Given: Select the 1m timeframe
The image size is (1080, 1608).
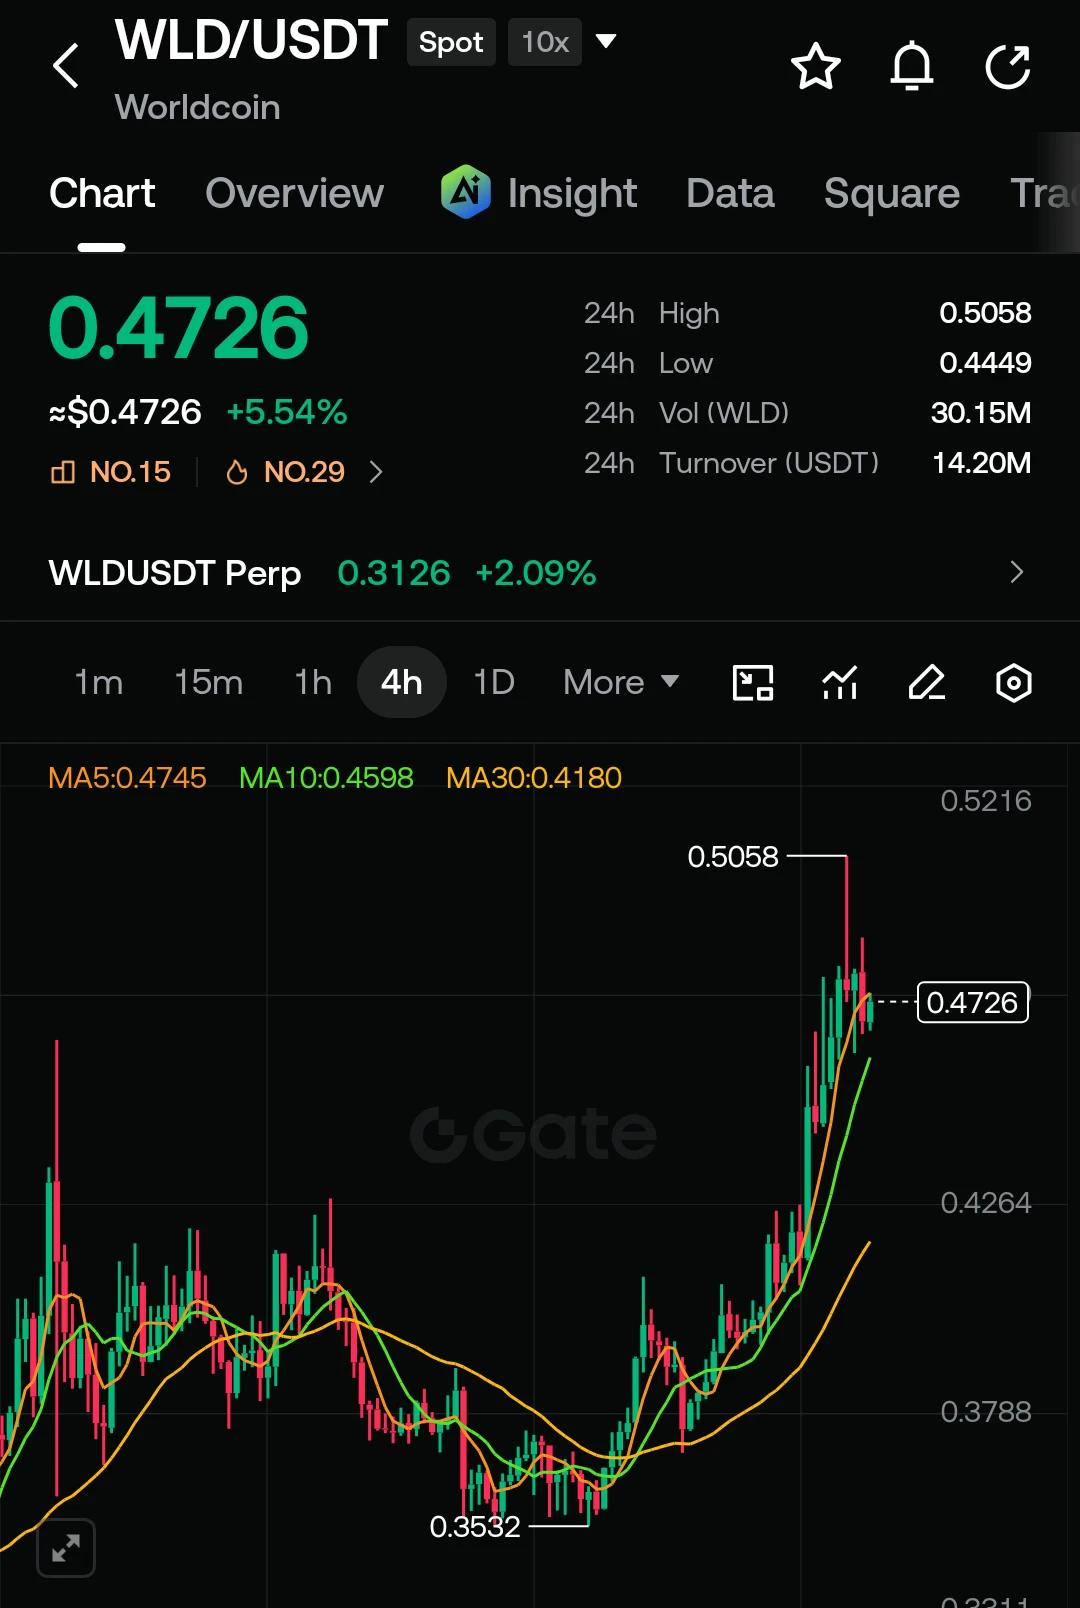Looking at the screenshot, I should pos(99,682).
